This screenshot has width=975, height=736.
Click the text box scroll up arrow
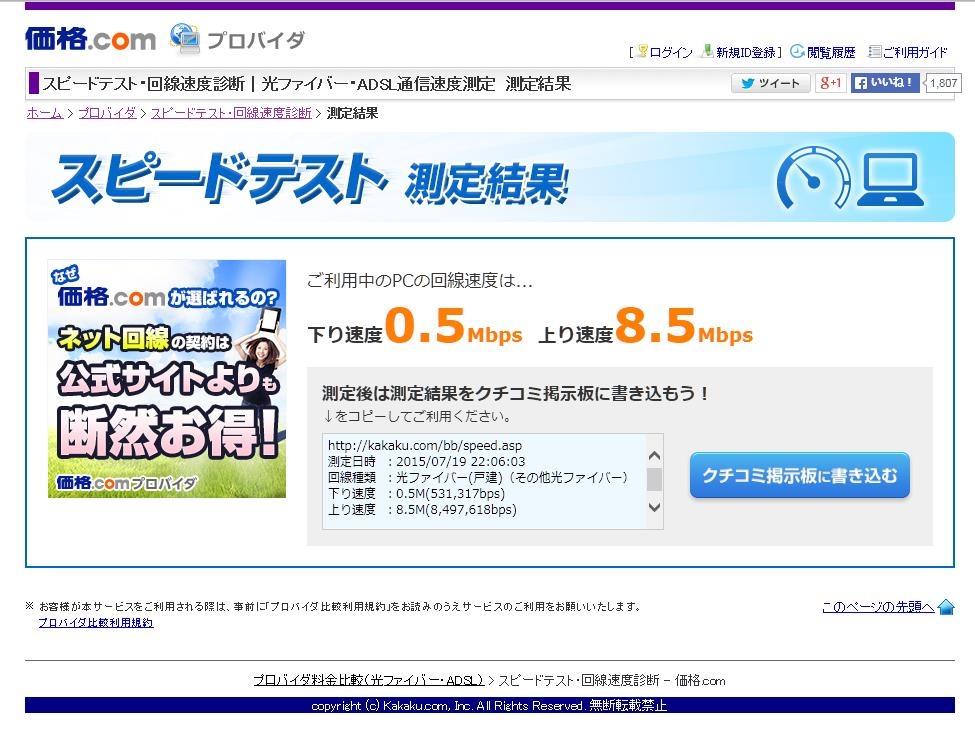pos(654,456)
